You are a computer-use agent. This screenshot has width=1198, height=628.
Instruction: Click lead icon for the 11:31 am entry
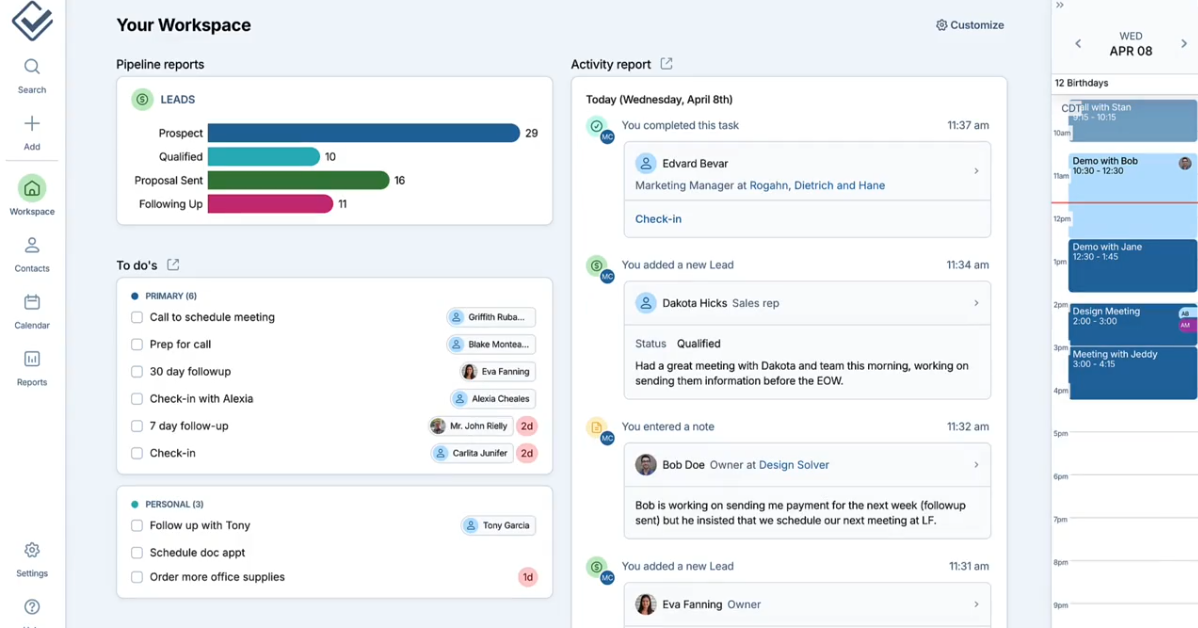pyautogui.click(x=596, y=566)
